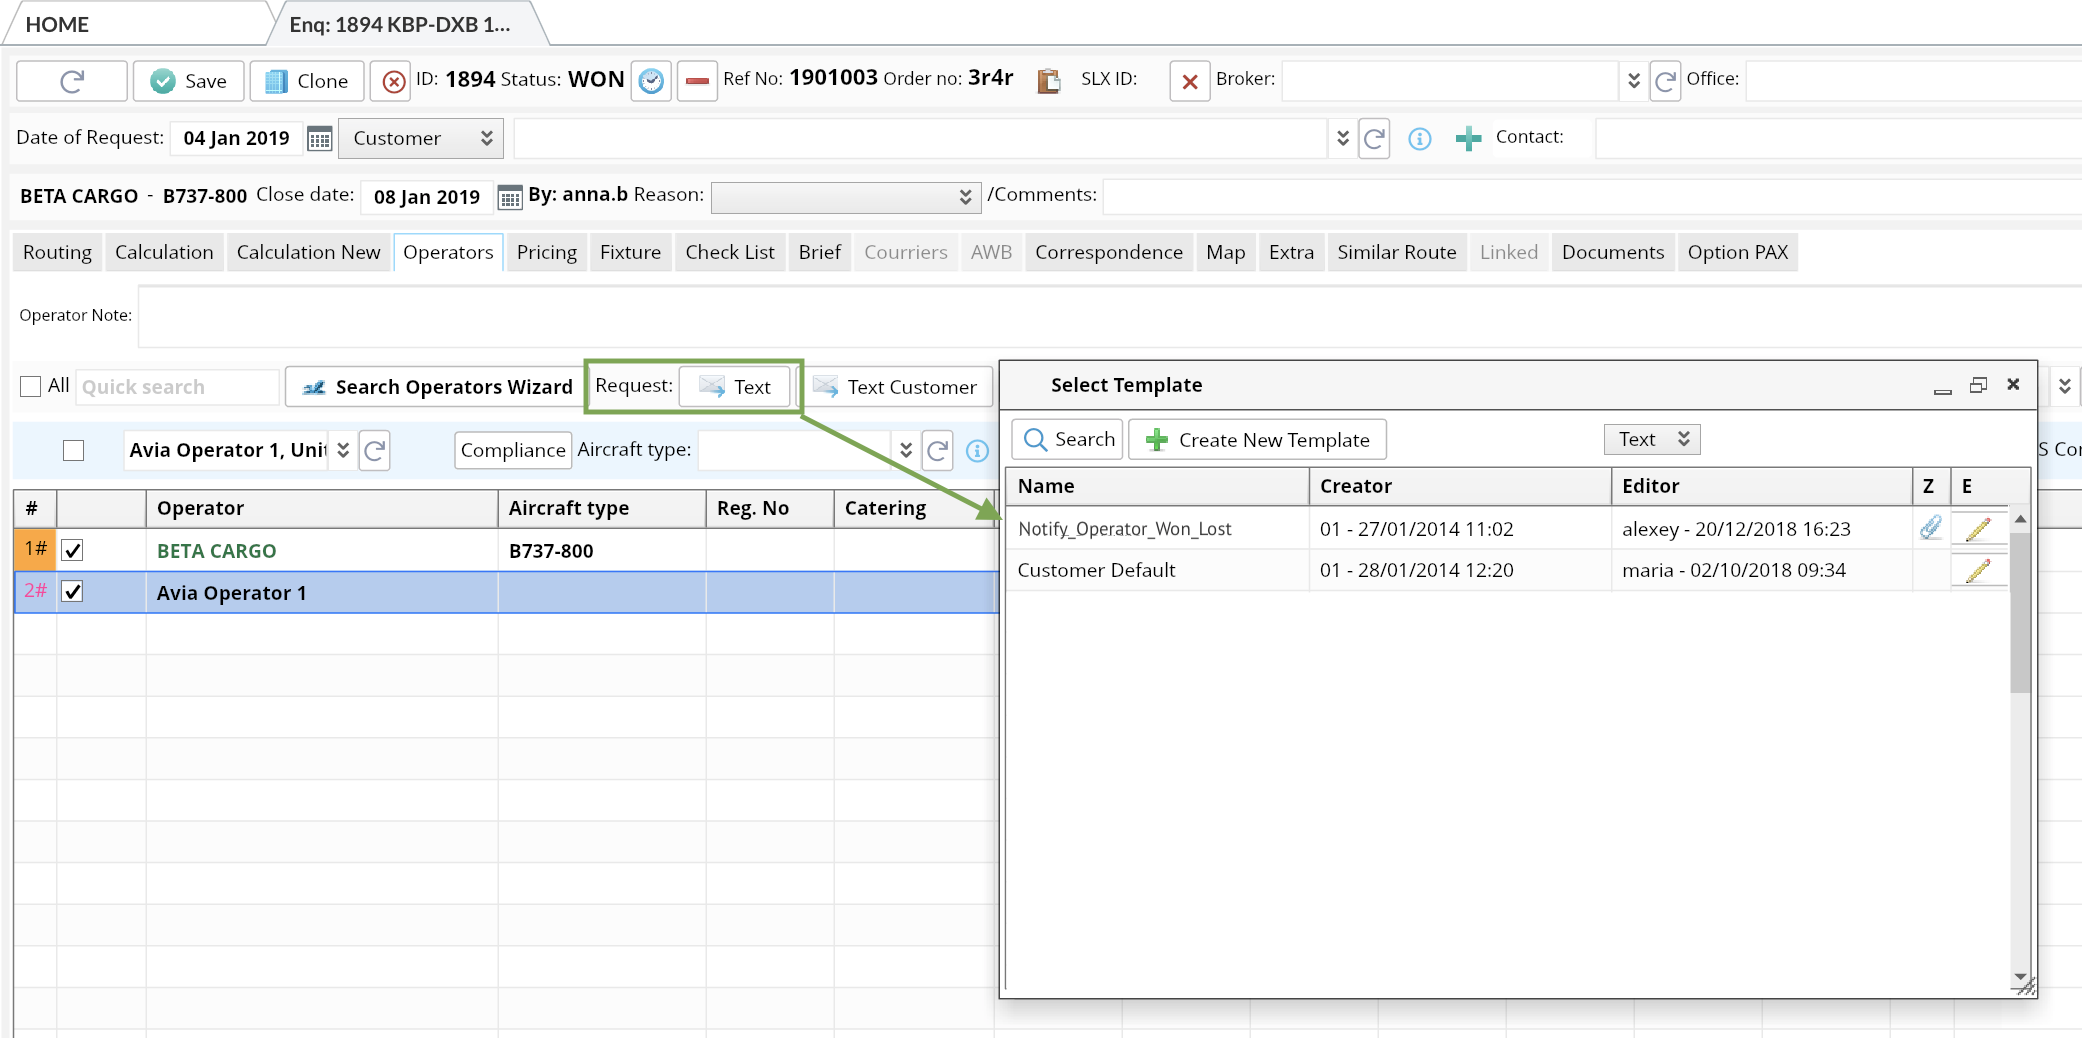
Task: Click Create New Template button
Action: [x=1257, y=440]
